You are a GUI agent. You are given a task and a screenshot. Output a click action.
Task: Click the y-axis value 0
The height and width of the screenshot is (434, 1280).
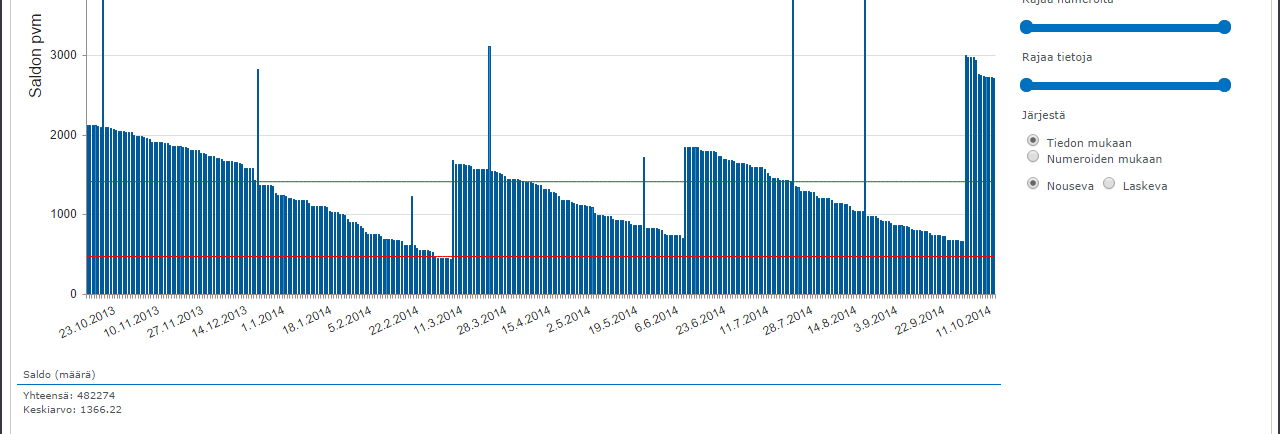point(74,294)
